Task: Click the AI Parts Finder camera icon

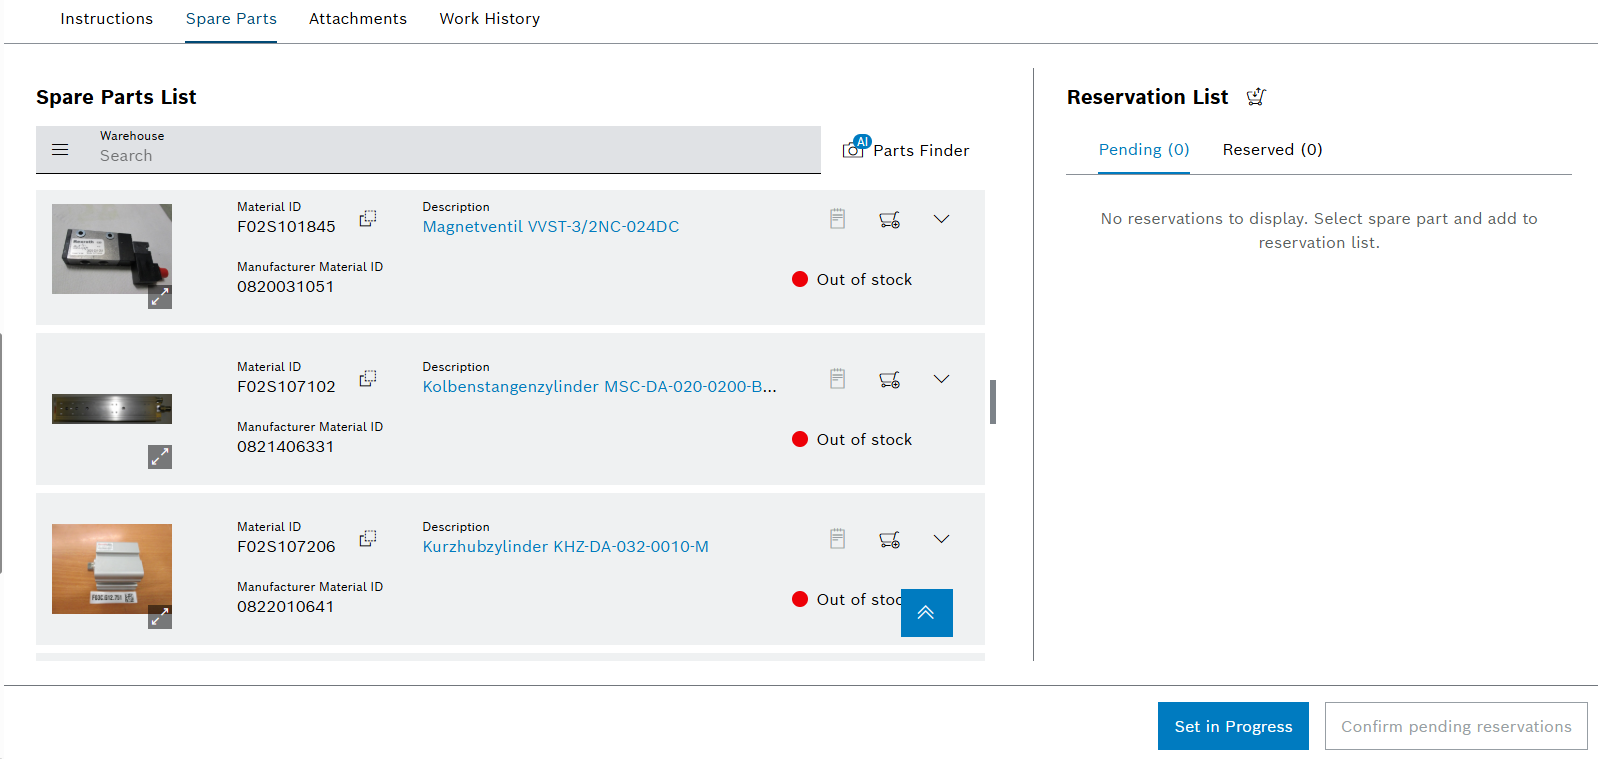Action: point(855,149)
